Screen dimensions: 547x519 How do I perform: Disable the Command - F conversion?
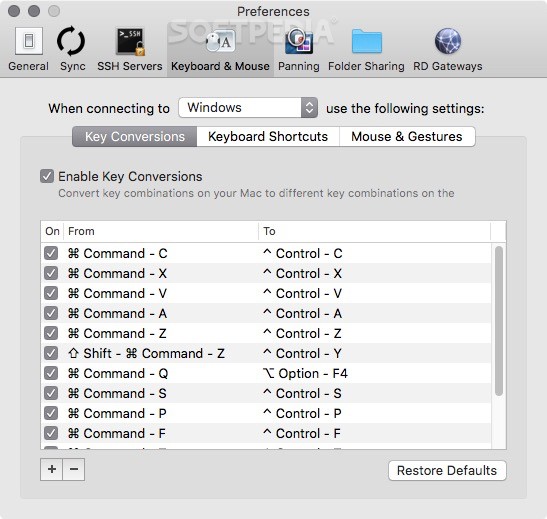point(51,433)
